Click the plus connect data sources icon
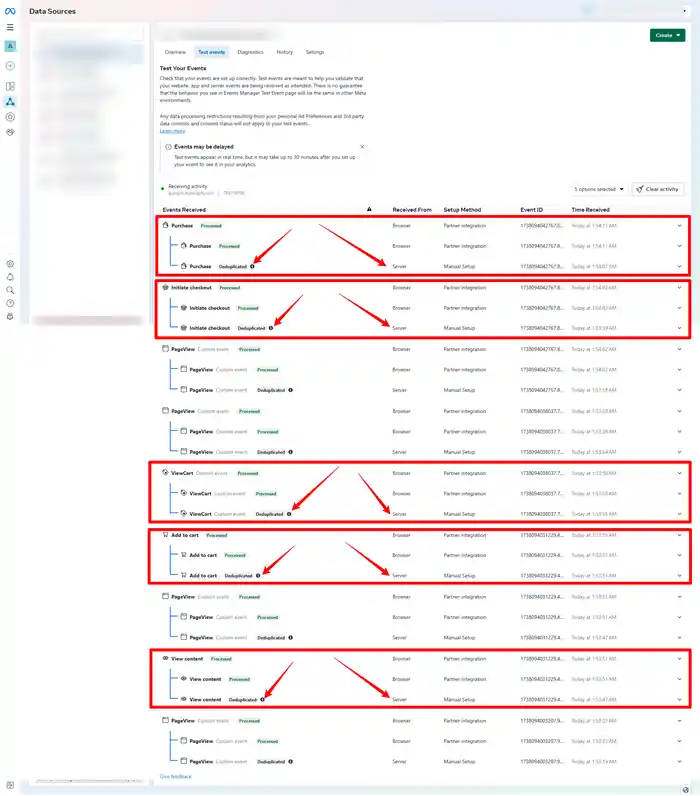This screenshot has width=700, height=796. [10, 66]
